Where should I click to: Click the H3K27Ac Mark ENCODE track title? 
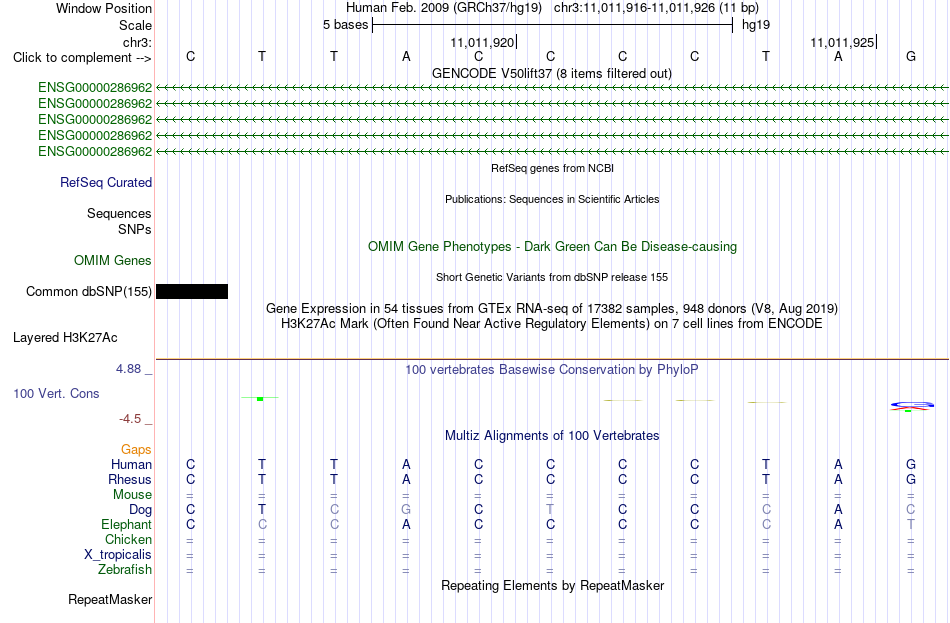551,324
